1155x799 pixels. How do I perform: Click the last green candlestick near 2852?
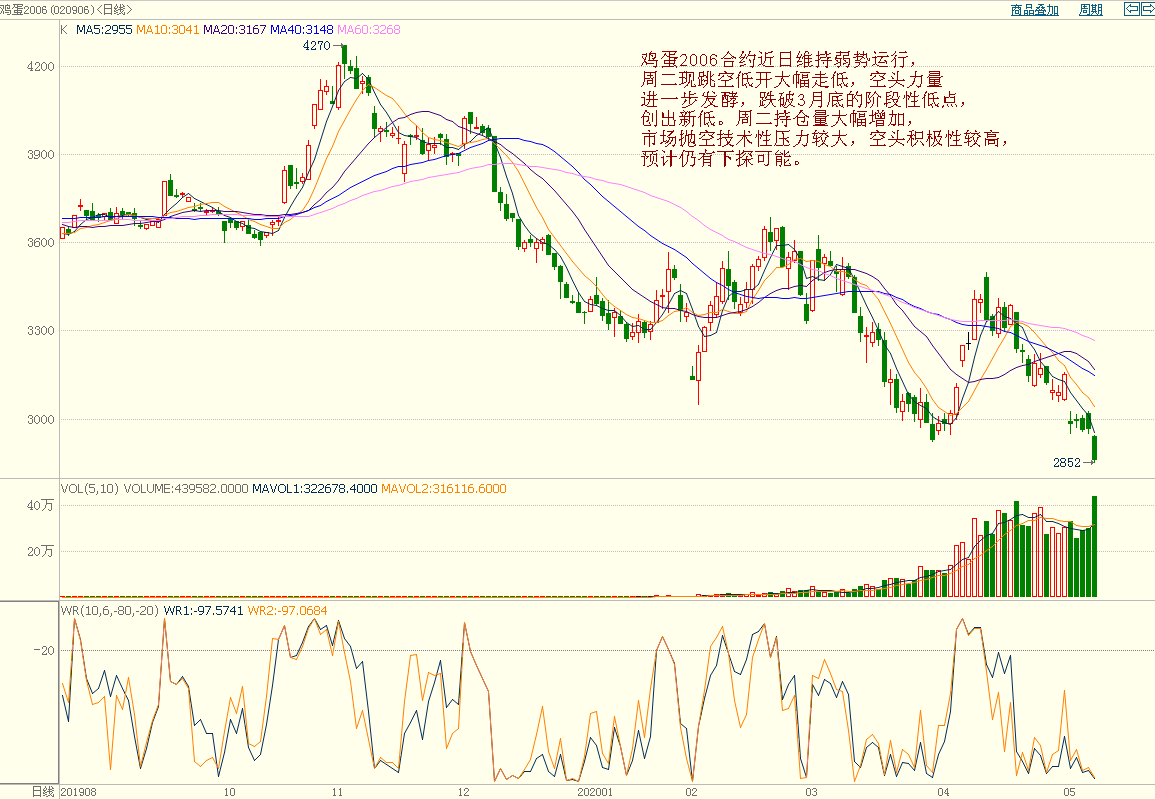[x=1095, y=448]
